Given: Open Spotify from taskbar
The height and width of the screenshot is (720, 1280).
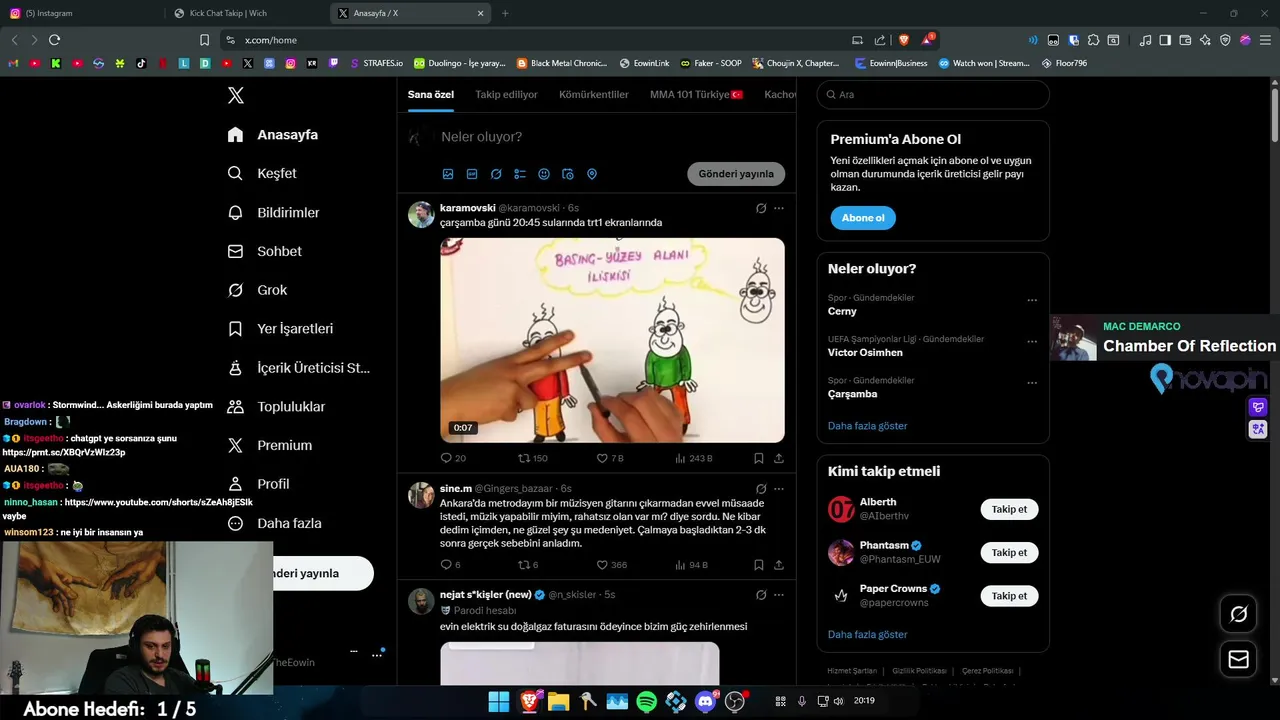Looking at the screenshot, I should (646, 702).
